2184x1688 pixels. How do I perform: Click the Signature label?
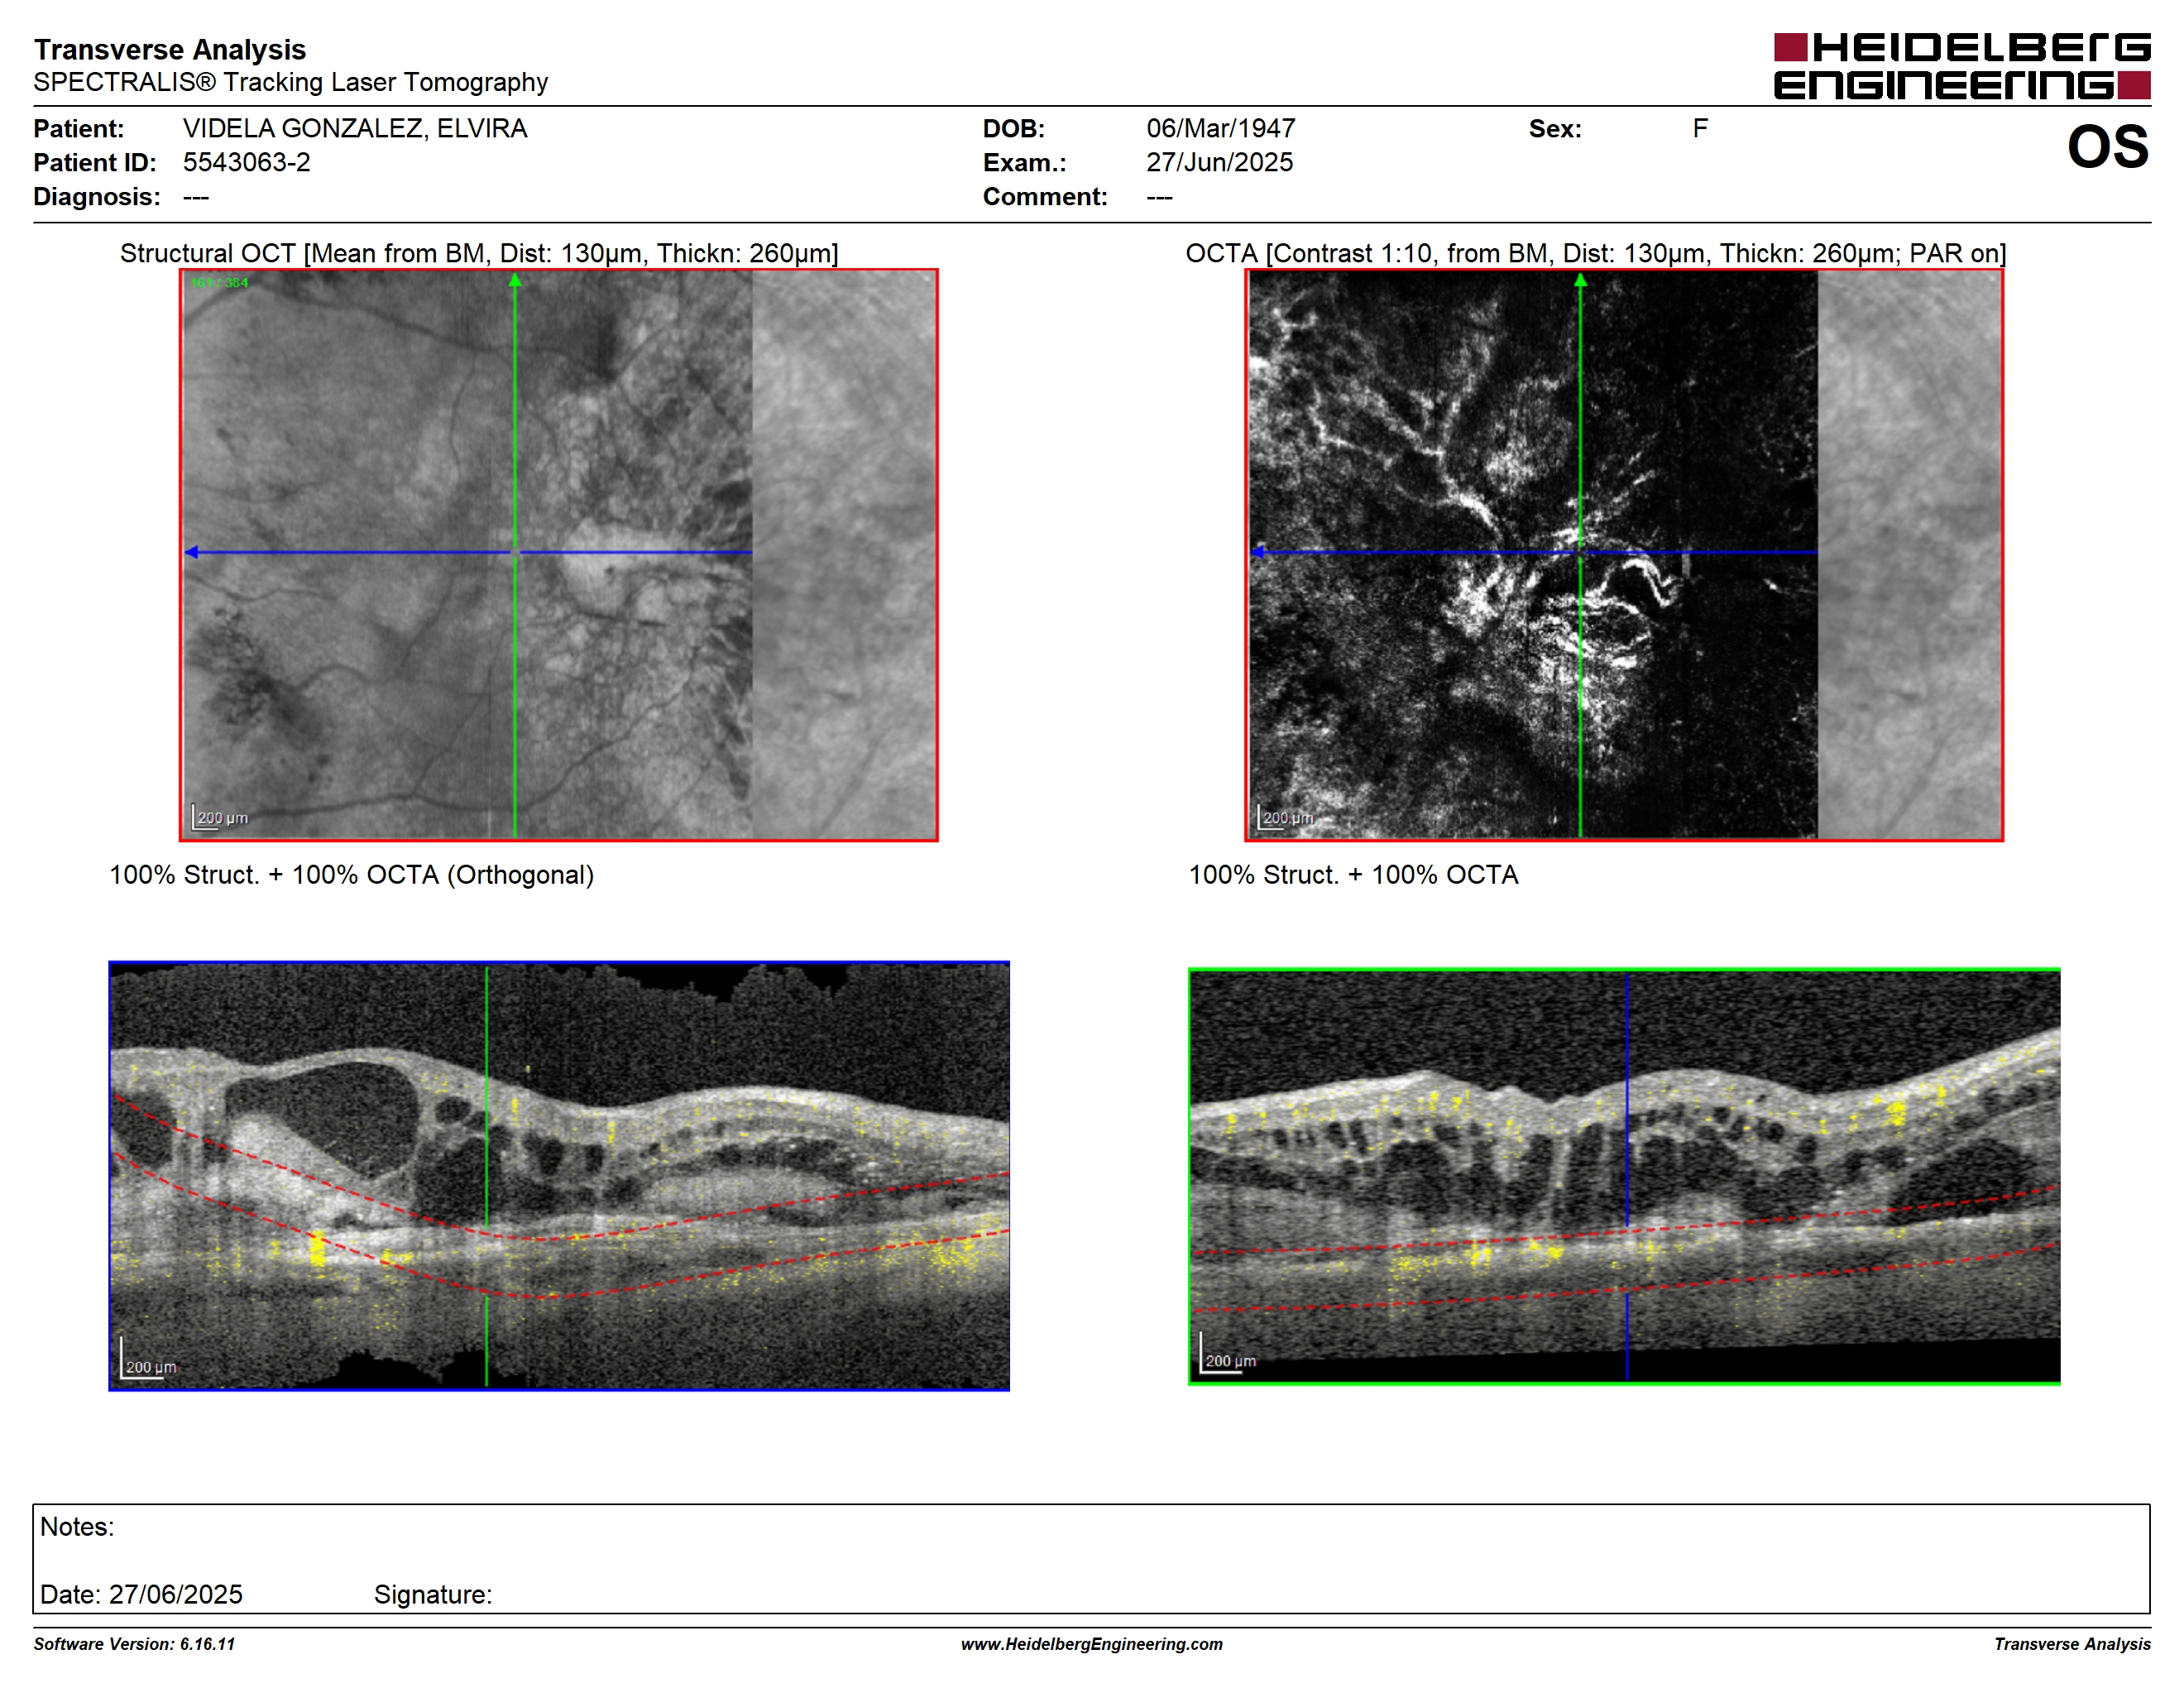pyautogui.click(x=433, y=1594)
